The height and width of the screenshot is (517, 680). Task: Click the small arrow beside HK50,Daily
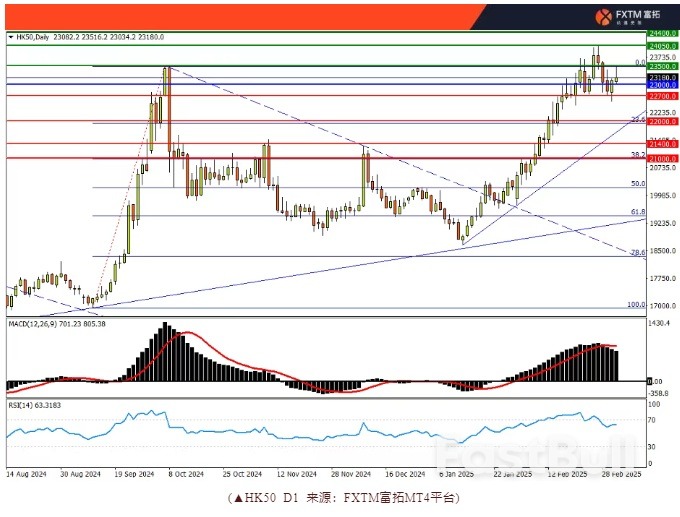11,37
